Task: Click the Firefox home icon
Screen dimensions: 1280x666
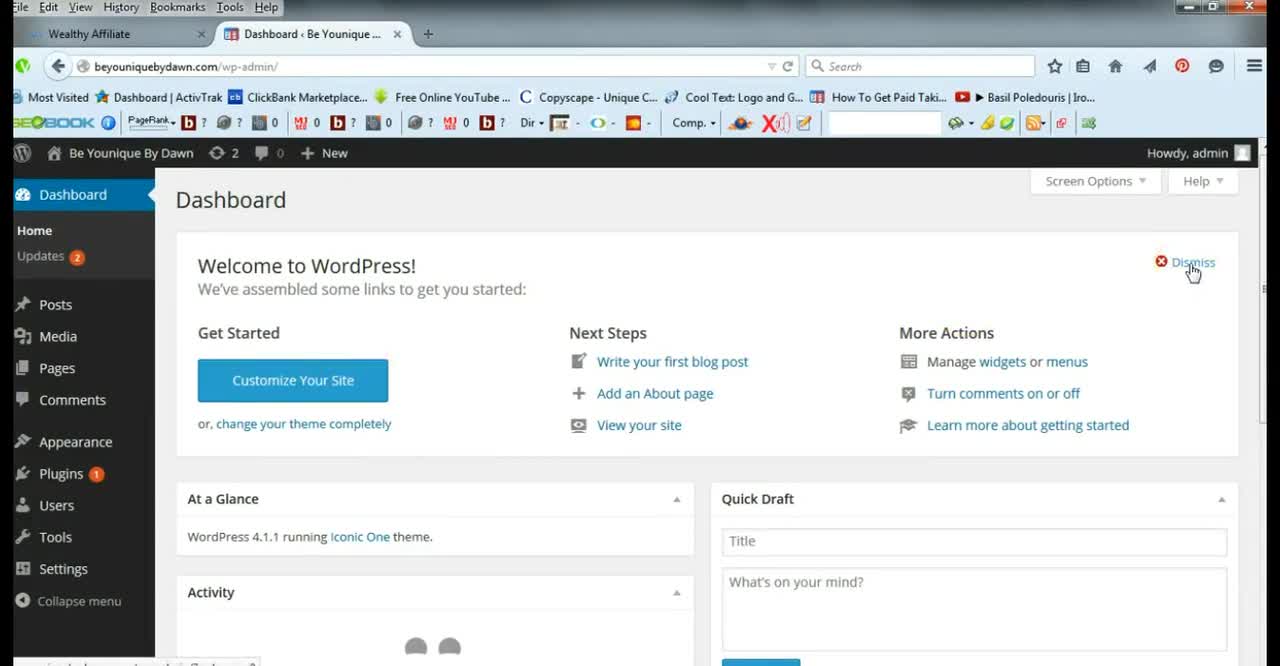Action: tap(1115, 66)
